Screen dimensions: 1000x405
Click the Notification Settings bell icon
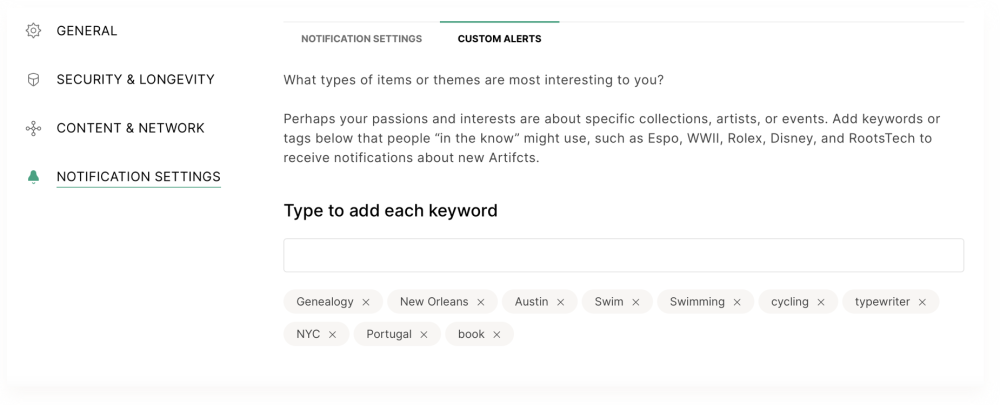coord(33,177)
